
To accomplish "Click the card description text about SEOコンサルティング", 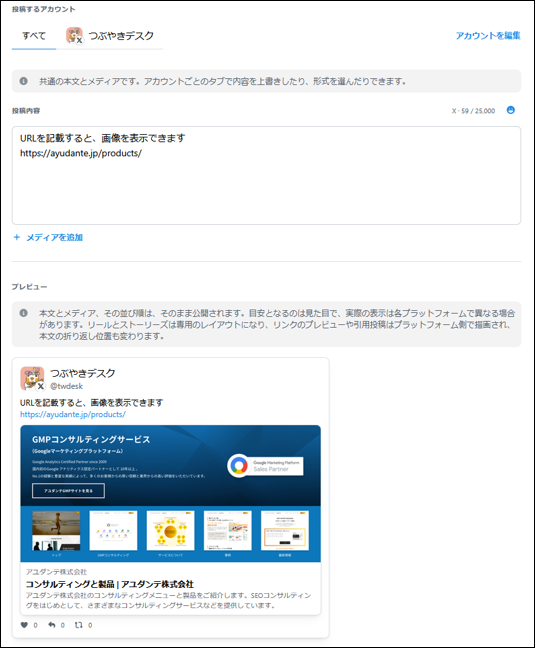I will [x=168, y=600].
